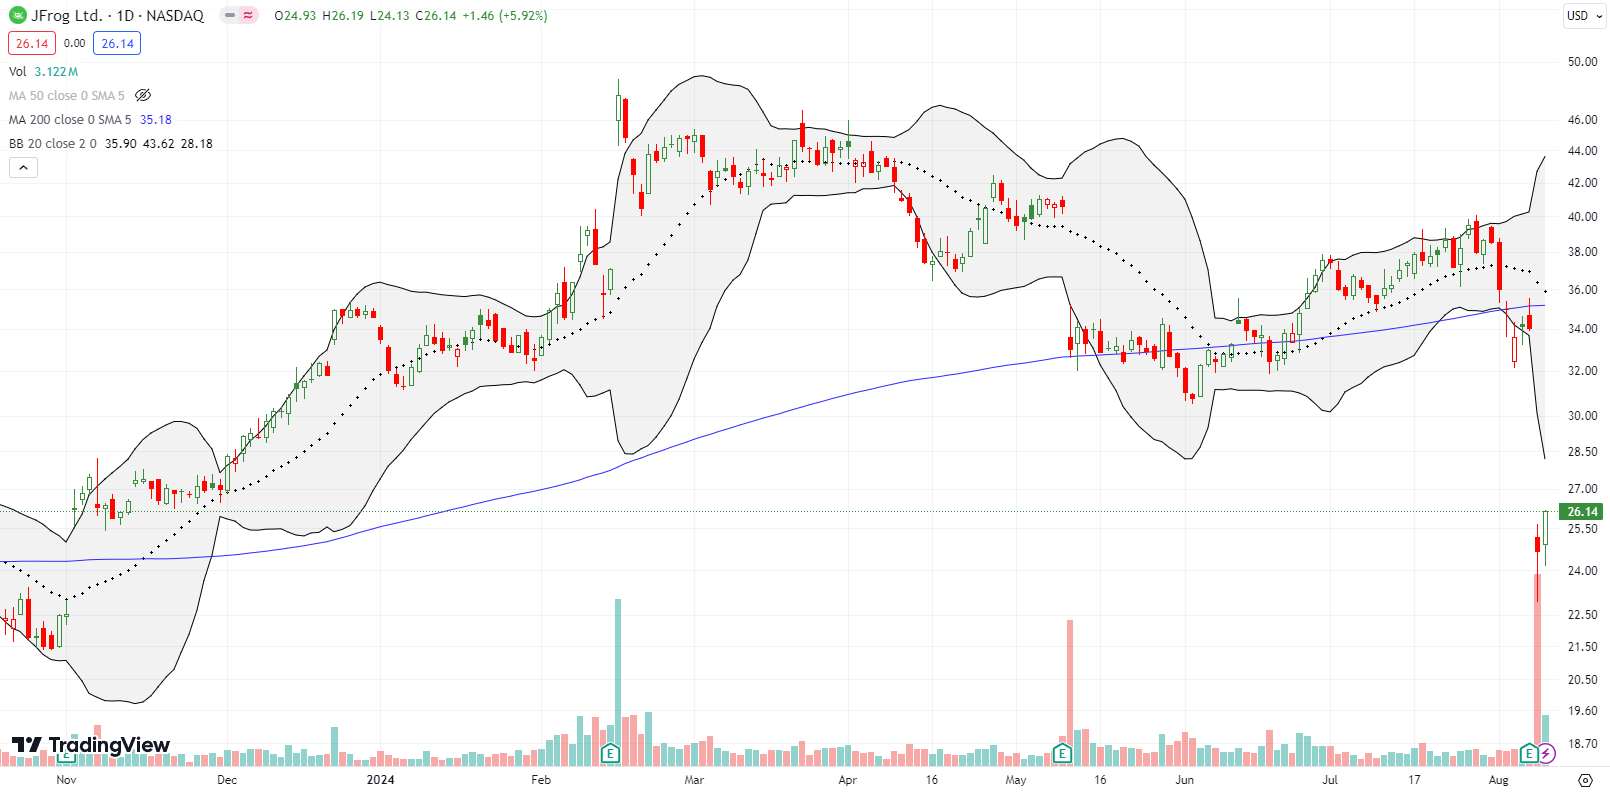The height and width of the screenshot is (794, 1610).
Task: Click the tall red May volume spike bar
Action: point(1070,691)
